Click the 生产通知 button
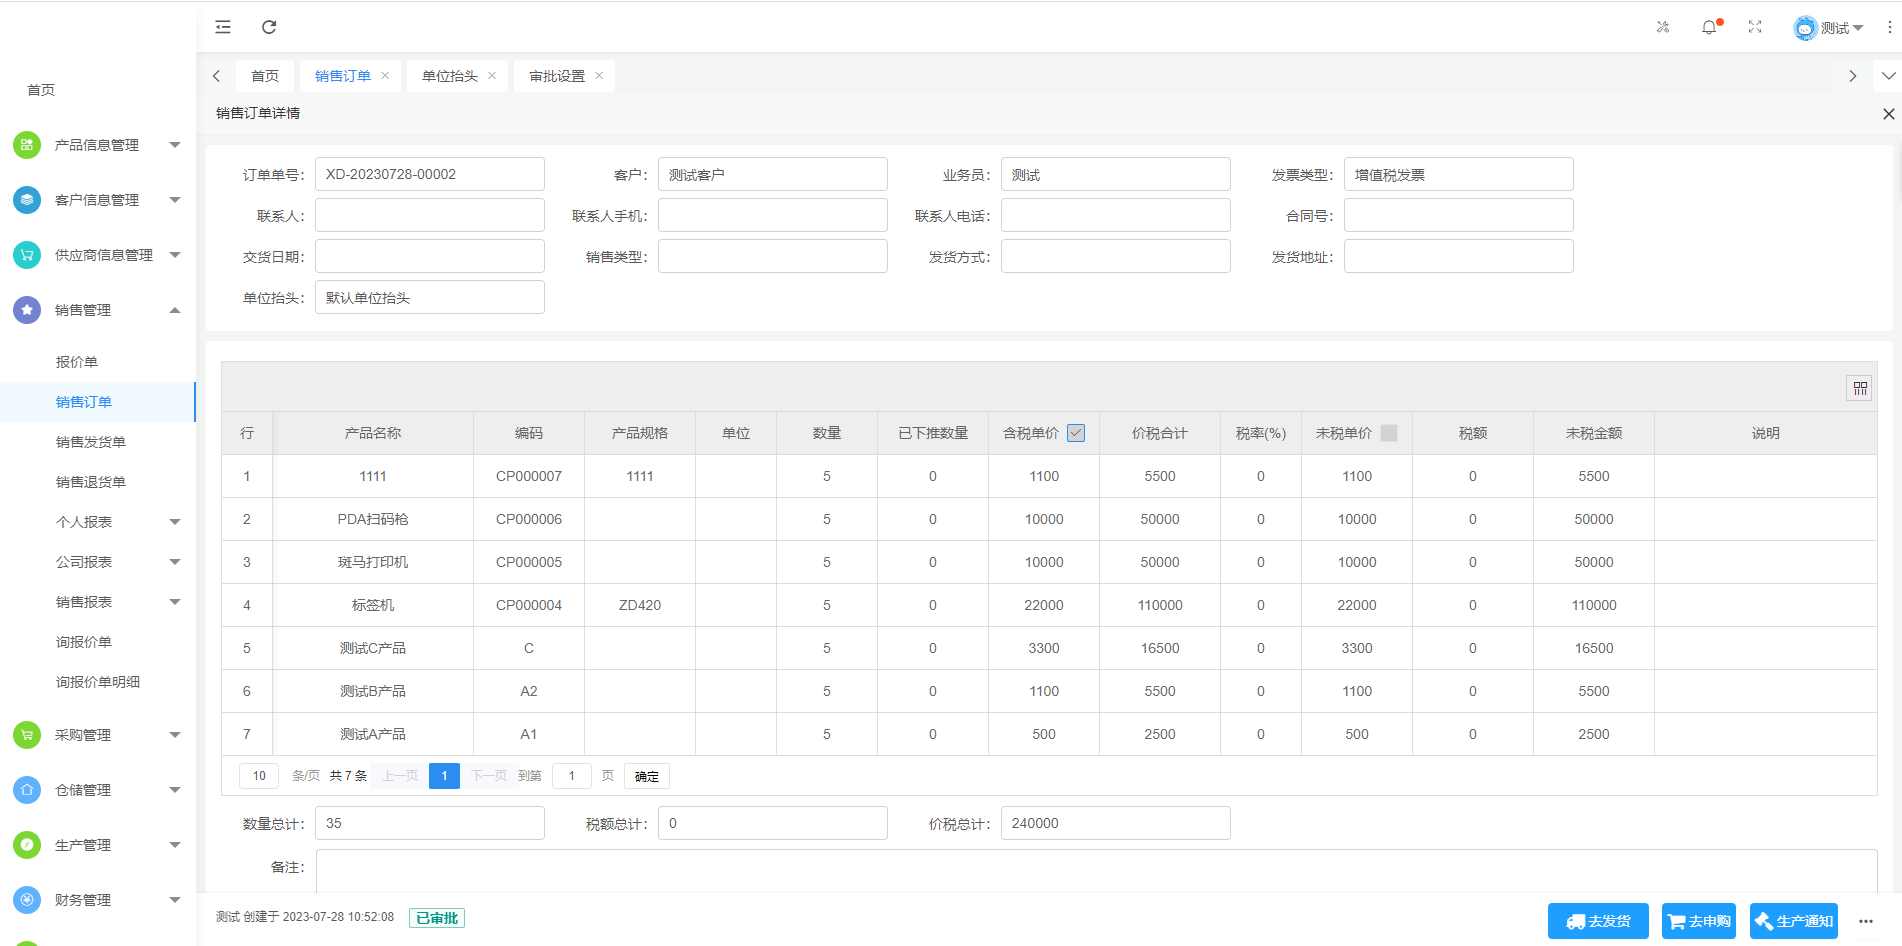This screenshot has height=946, width=1902. point(1793,921)
